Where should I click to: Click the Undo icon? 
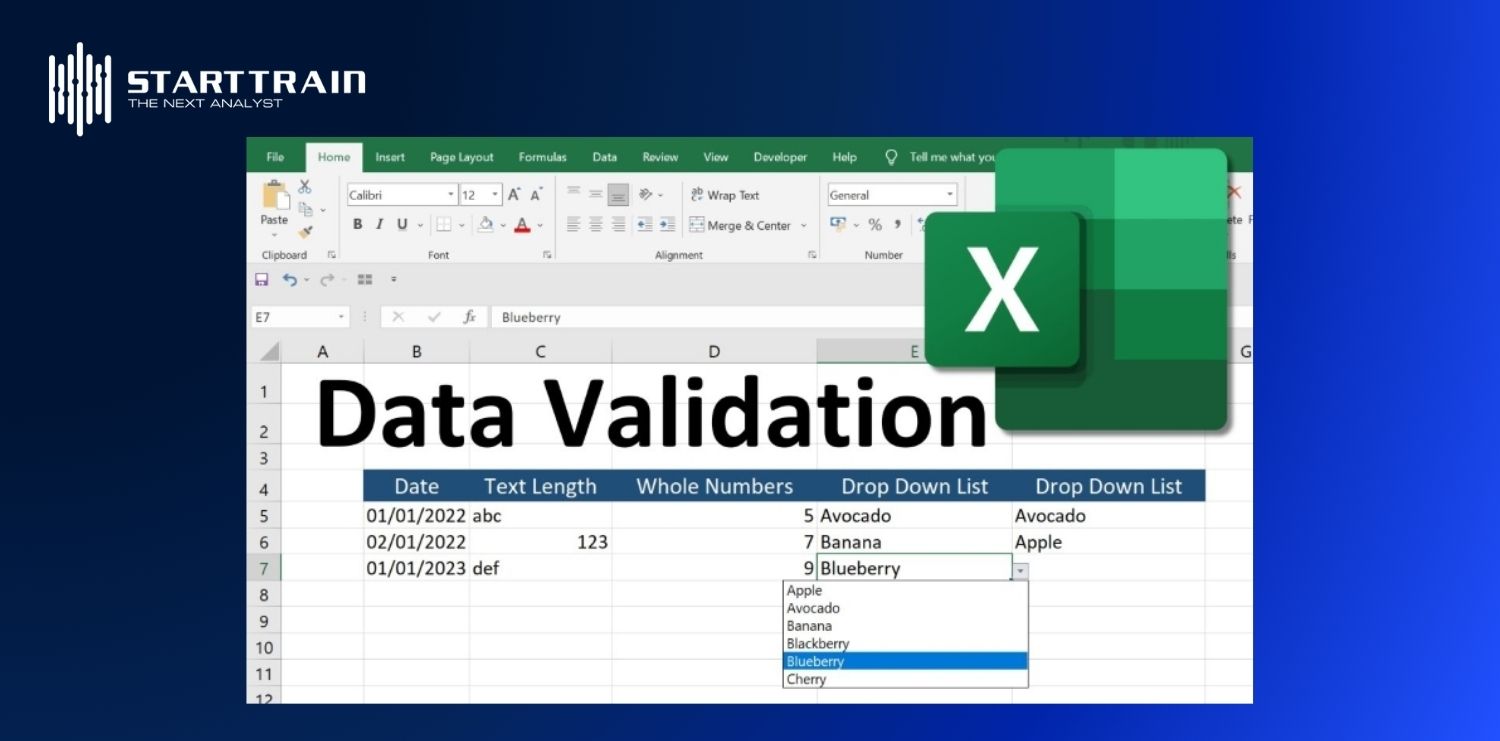(x=287, y=280)
